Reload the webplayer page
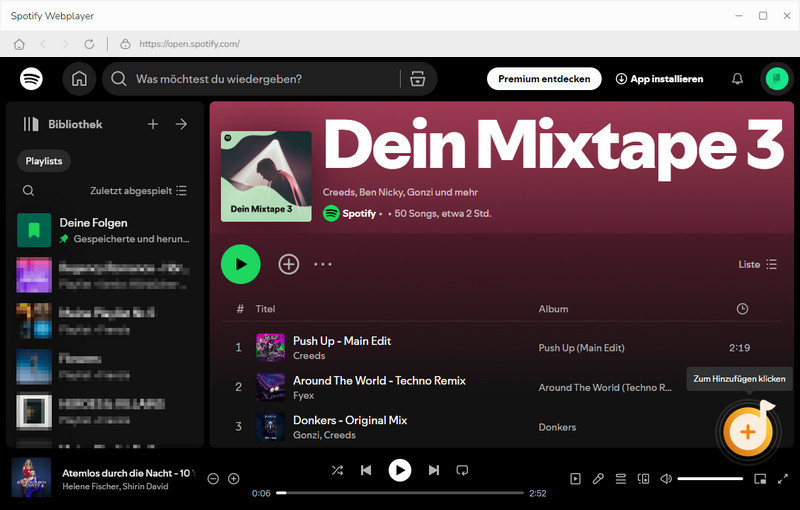 coord(89,44)
